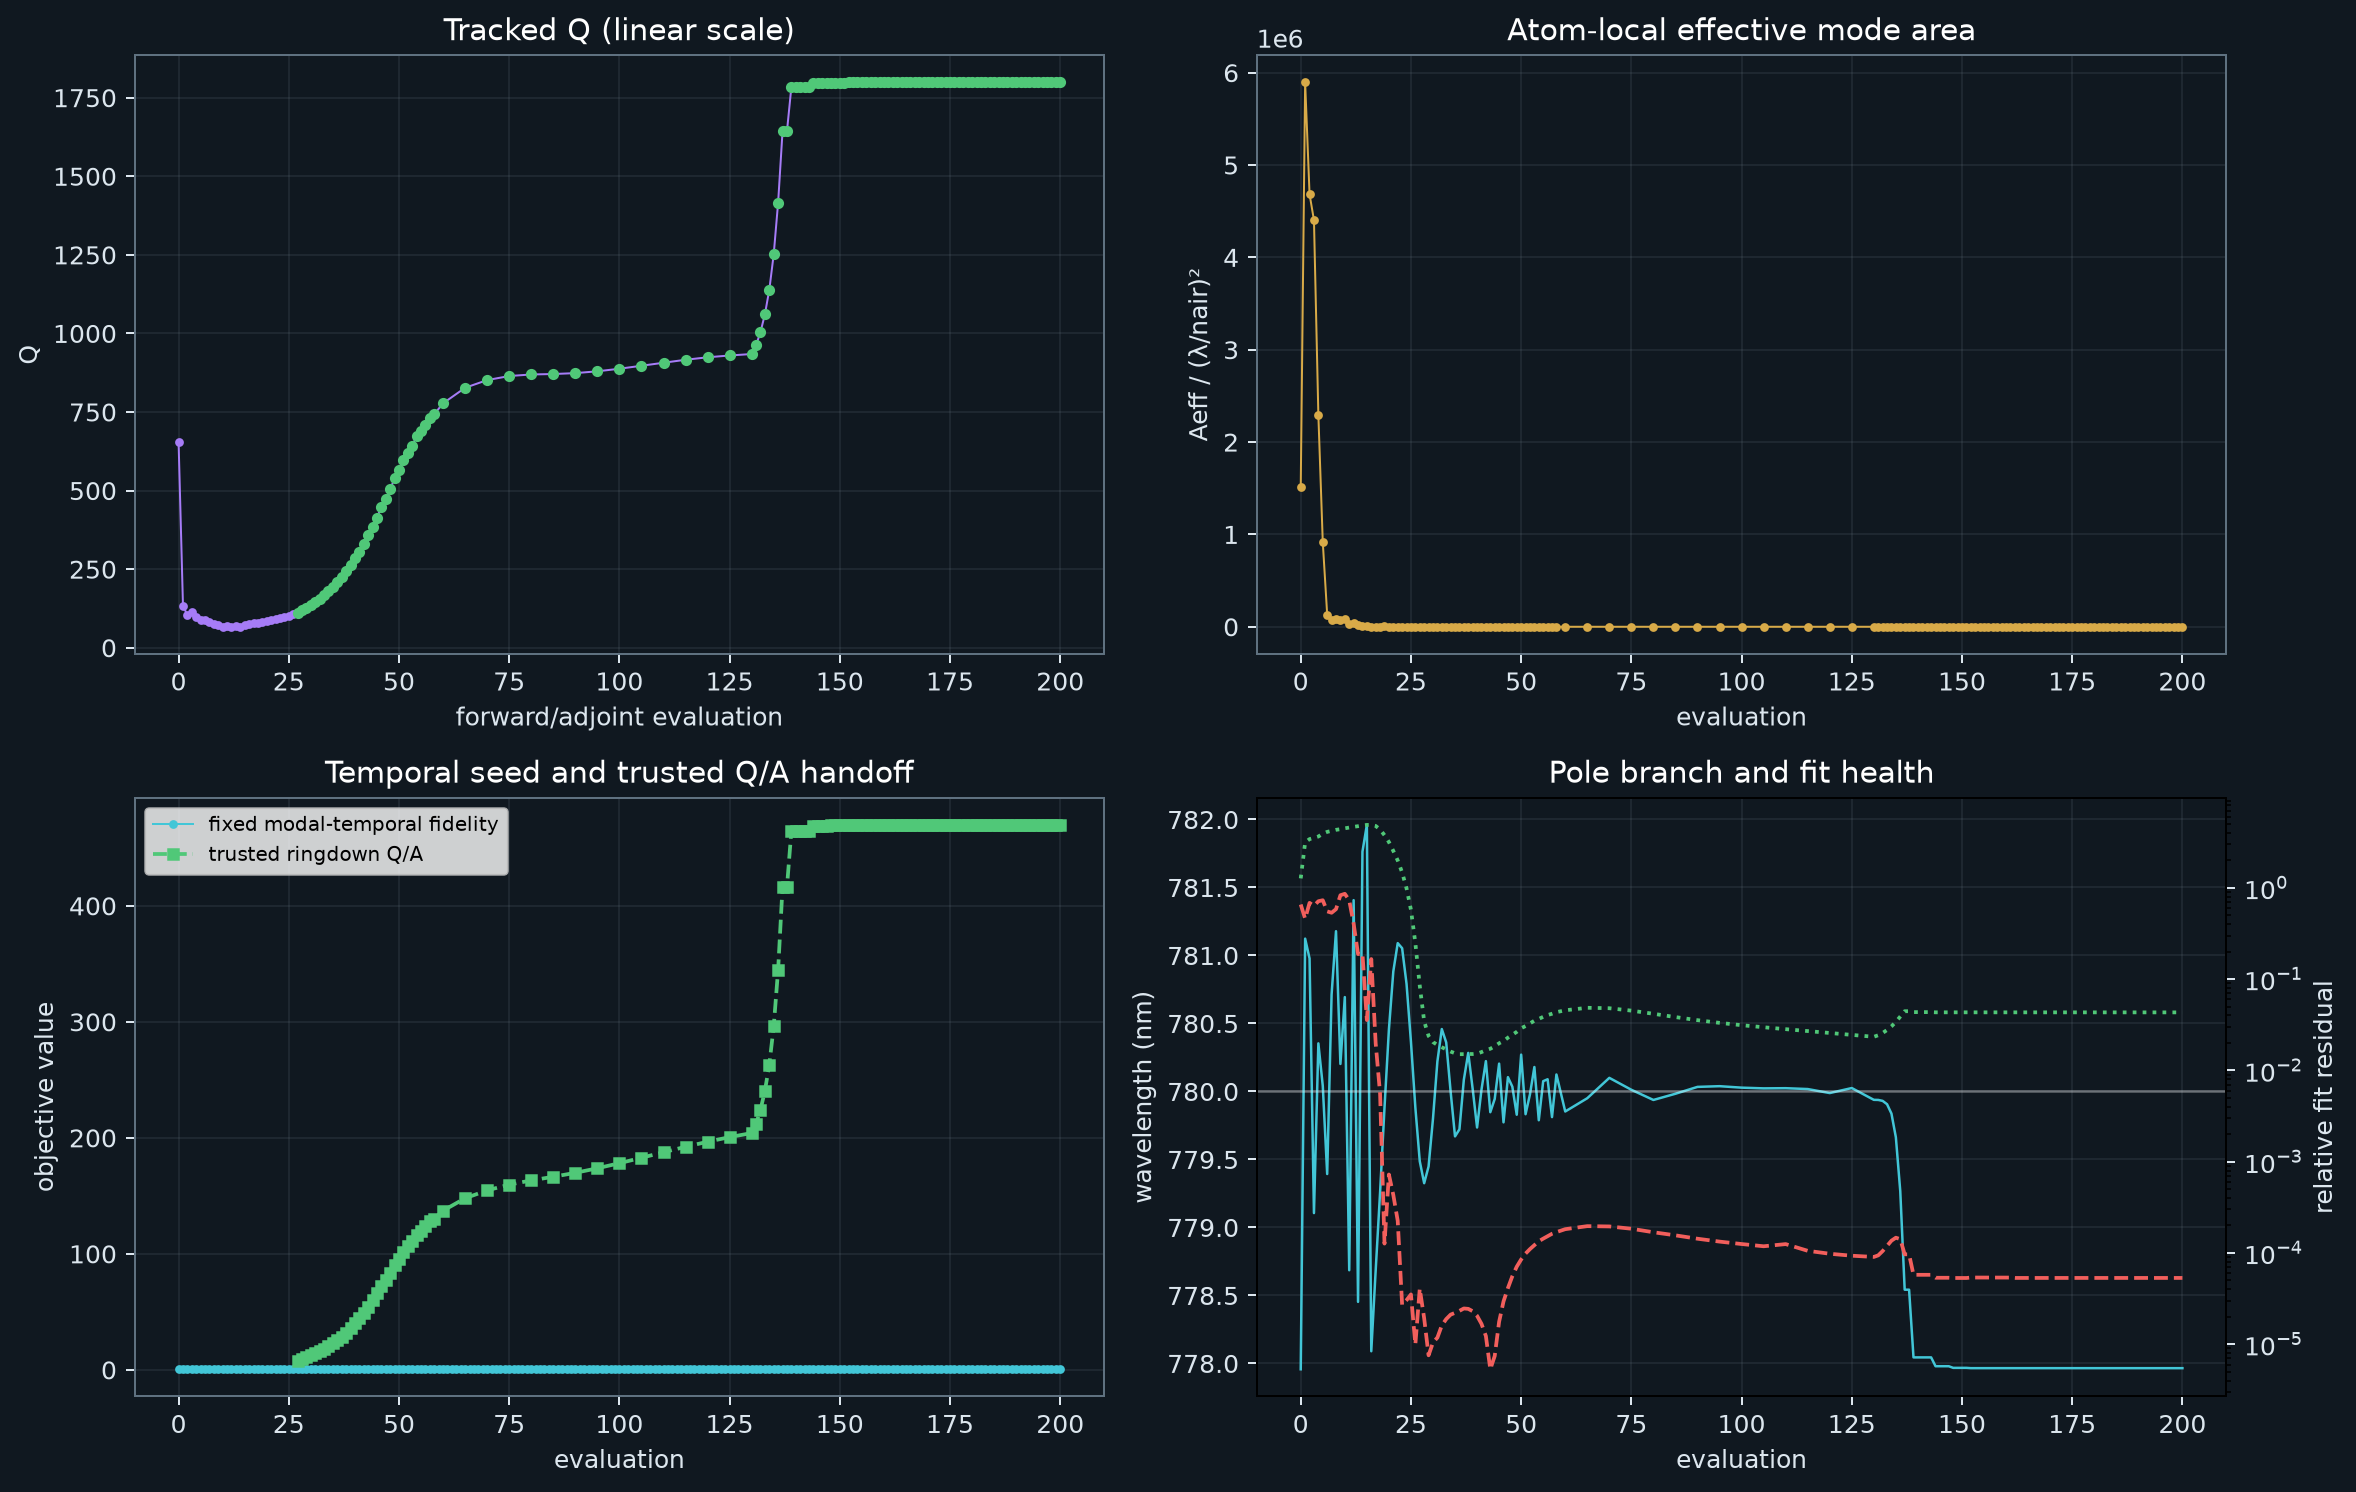Screen dimensions: 2356x1492
Task: Click the '778.5' wavelength tick label
Action: click(1203, 1296)
